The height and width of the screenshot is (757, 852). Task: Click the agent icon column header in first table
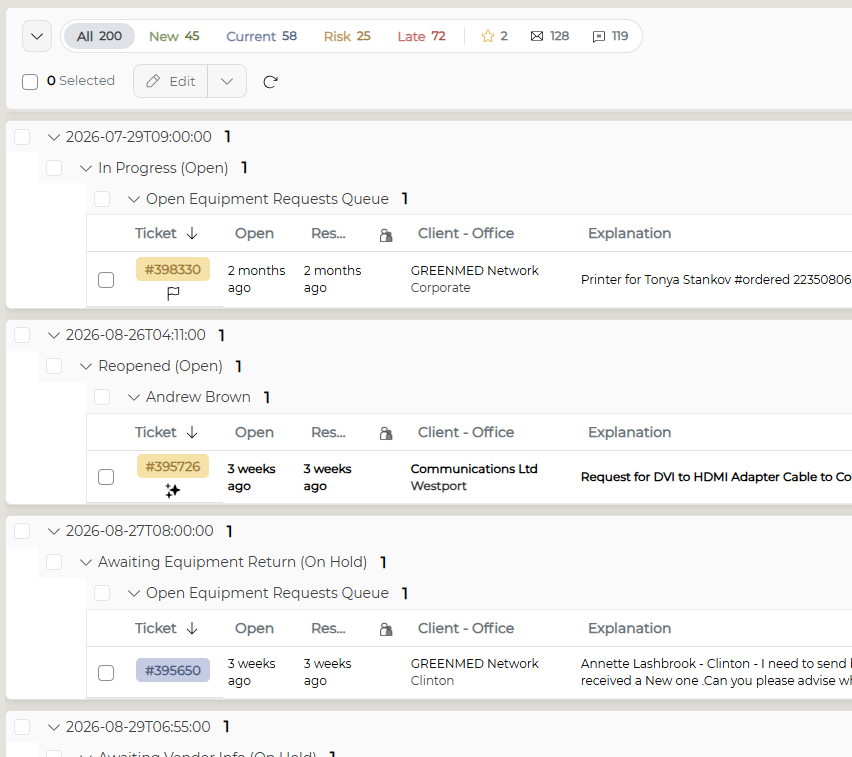tap(386, 235)
